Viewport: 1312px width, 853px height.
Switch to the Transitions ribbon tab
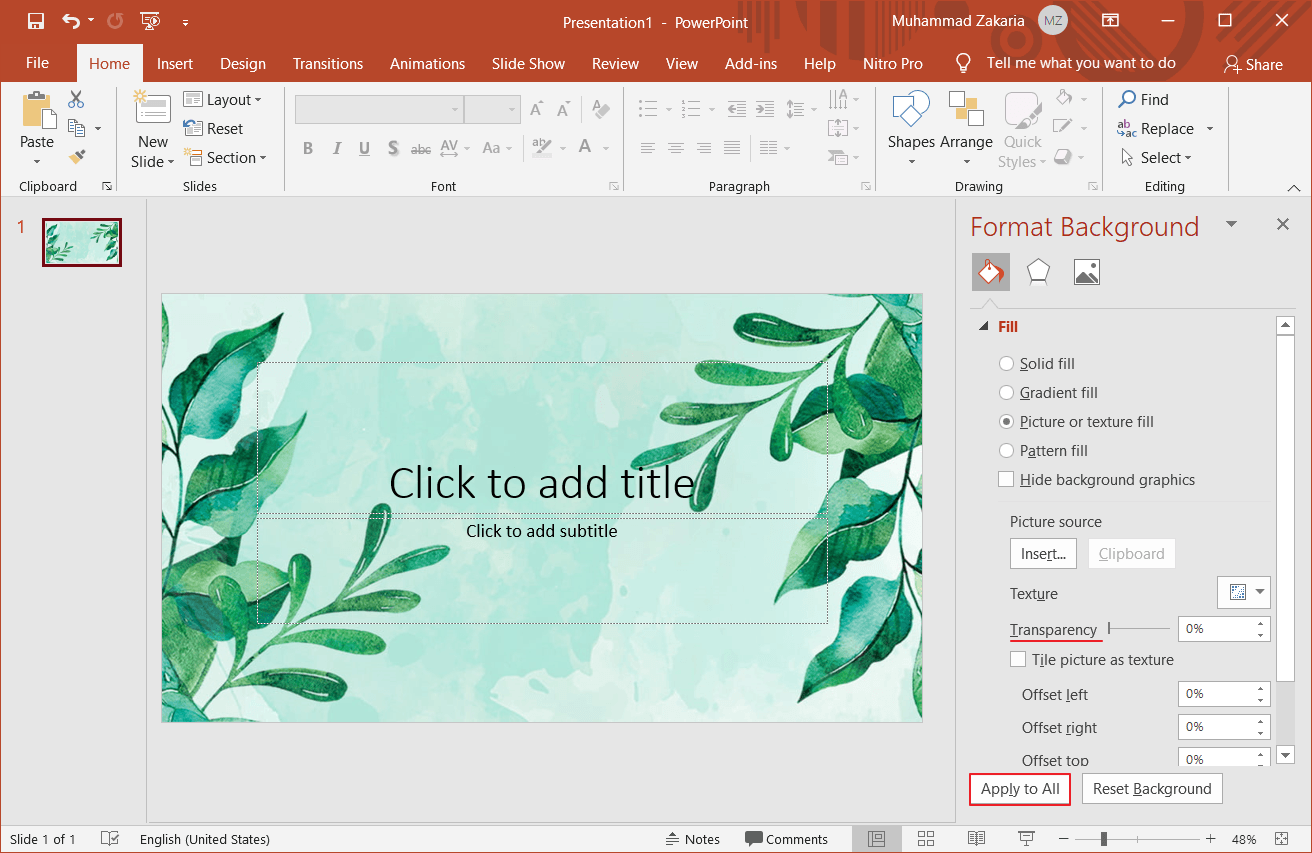coord(327,63)
